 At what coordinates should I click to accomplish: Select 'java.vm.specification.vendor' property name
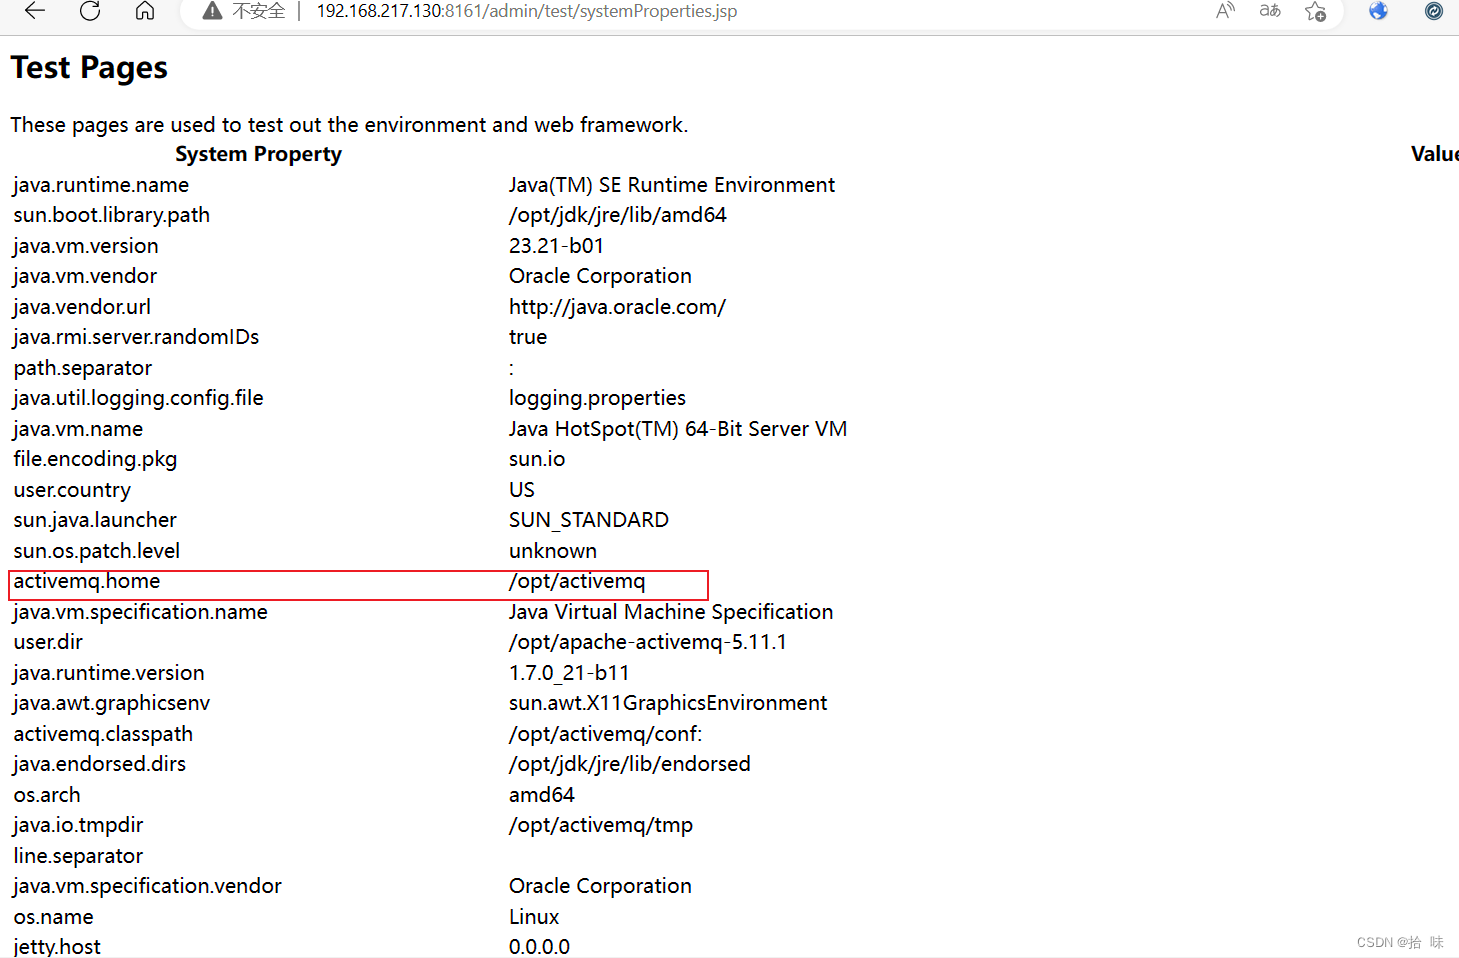147,886
